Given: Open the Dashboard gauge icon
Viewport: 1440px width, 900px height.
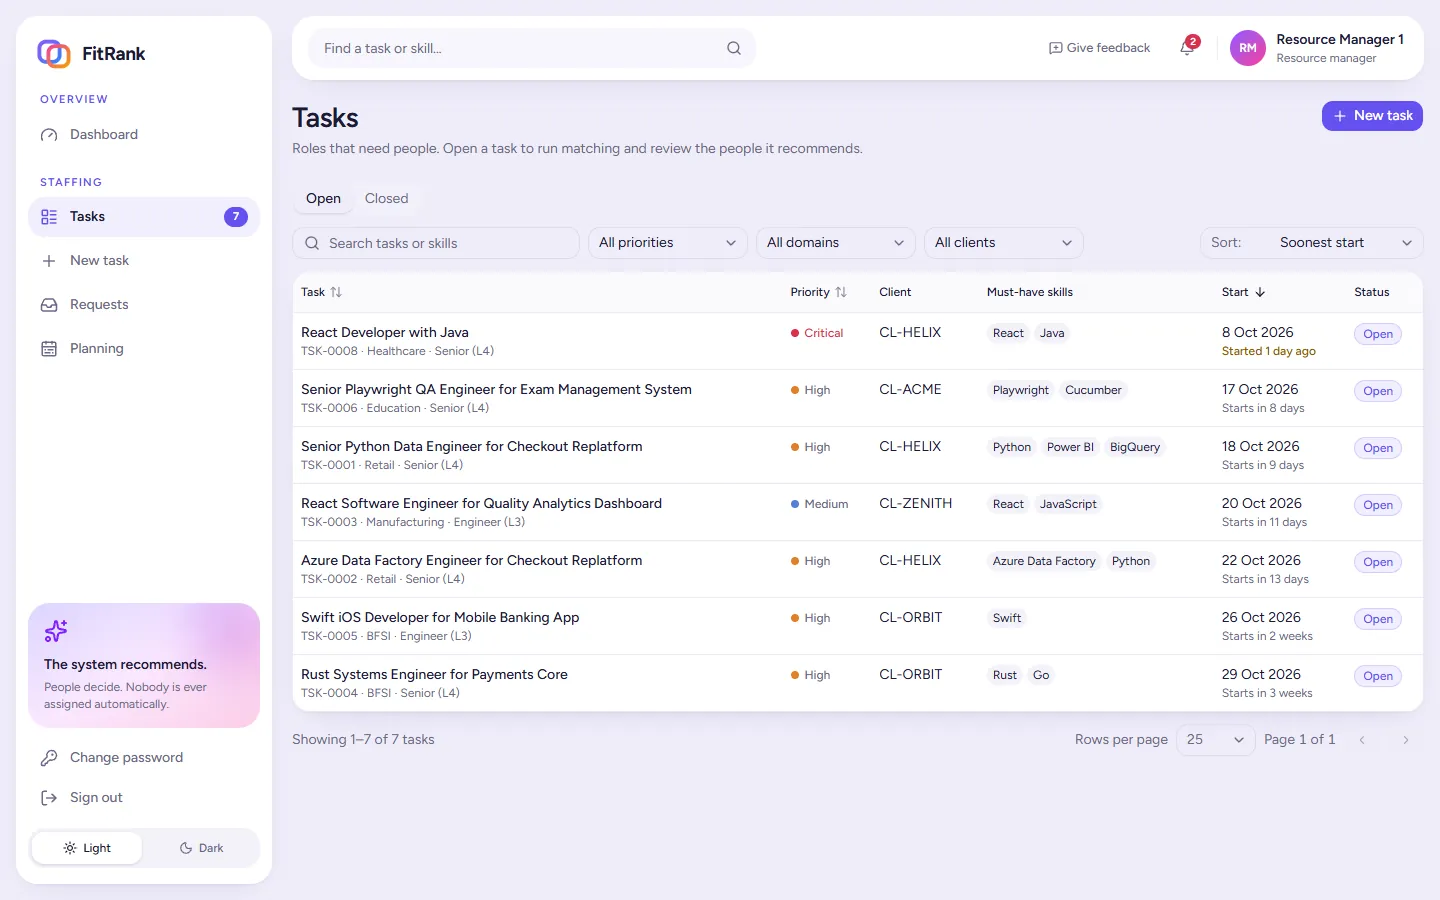Looking at the screenshot, I should coord(49,135).
